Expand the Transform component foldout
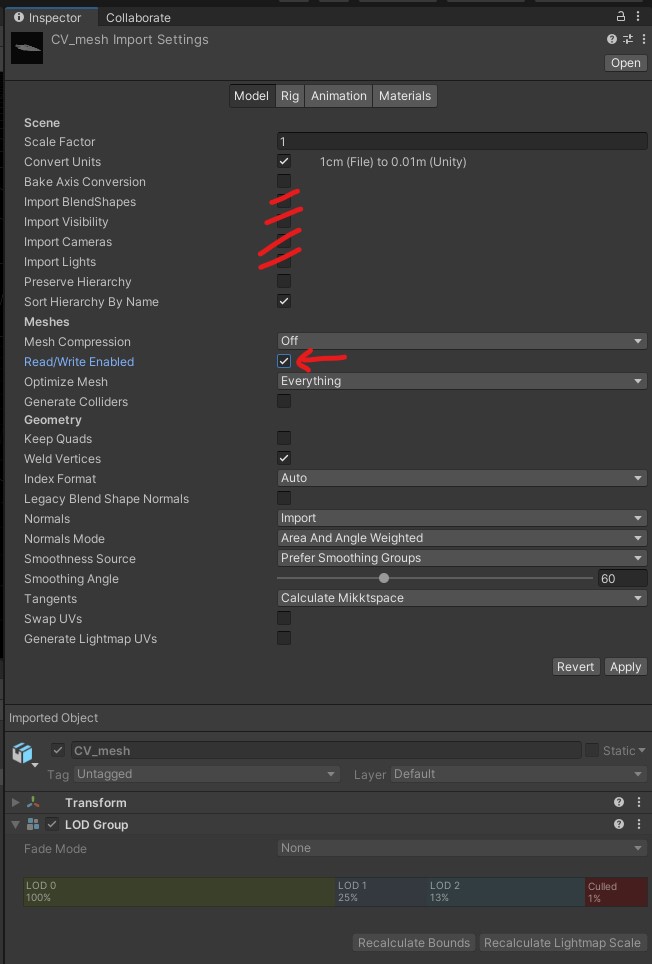 (x=15, y=802)
